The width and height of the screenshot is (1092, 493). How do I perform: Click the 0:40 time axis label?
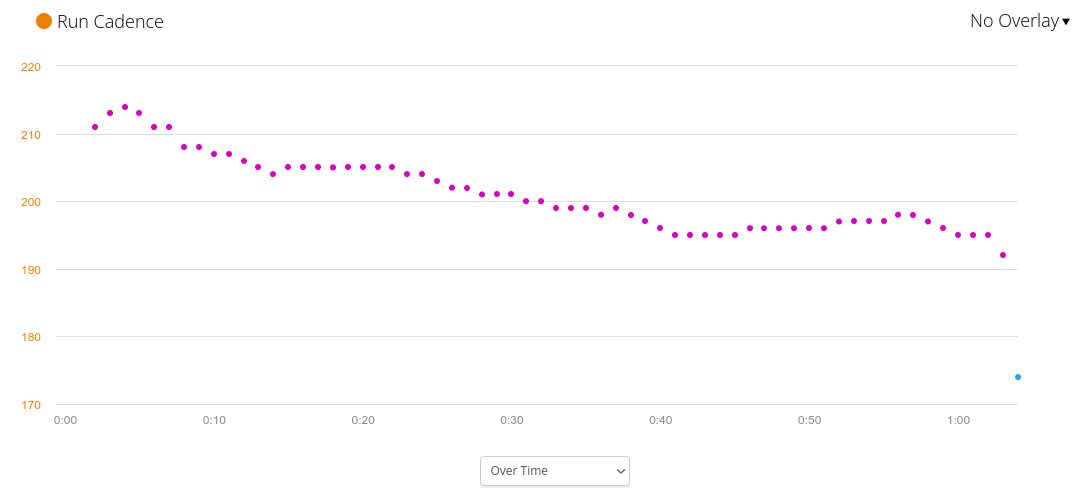(x=660, y=420)
